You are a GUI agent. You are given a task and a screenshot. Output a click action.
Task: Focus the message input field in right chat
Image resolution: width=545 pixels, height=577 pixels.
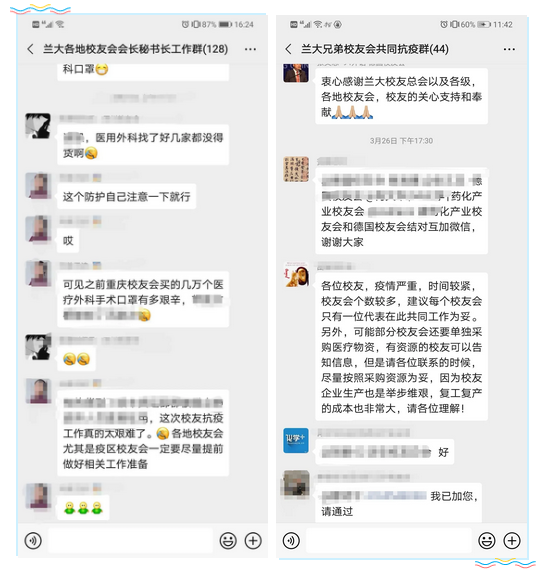pyautogui.click(x=389, y=541)
